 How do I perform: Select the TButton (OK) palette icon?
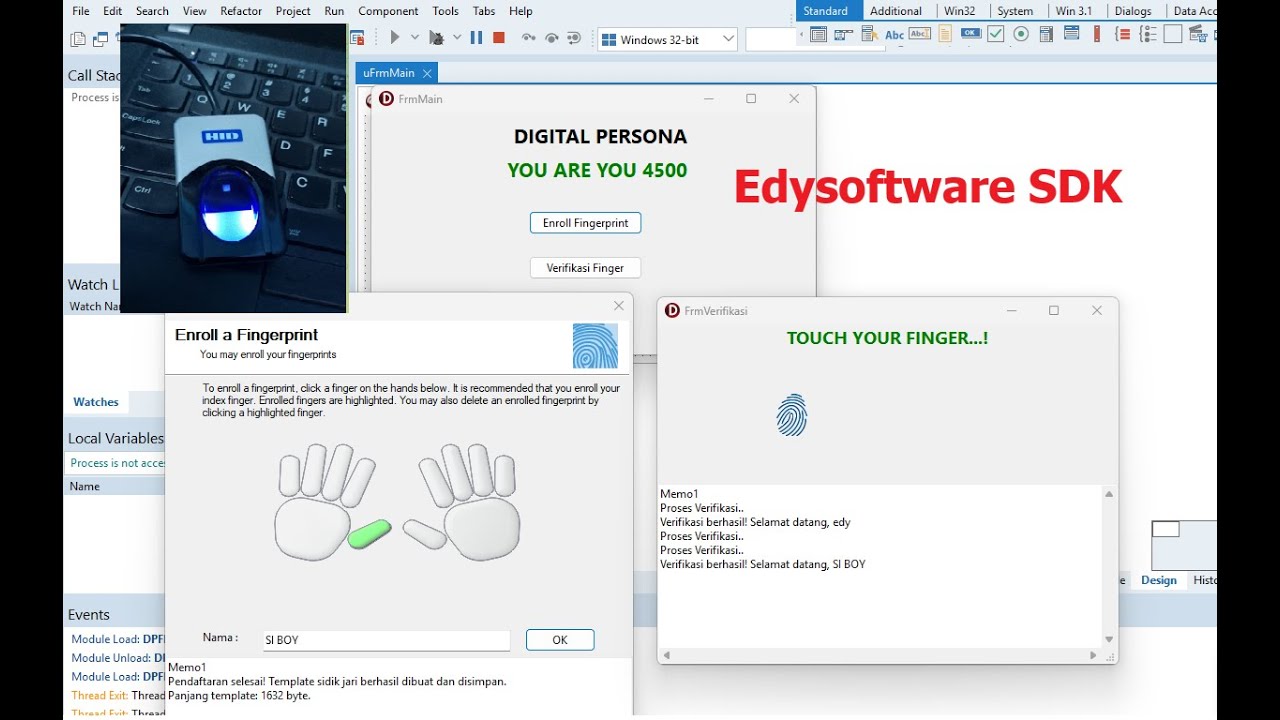971,33
